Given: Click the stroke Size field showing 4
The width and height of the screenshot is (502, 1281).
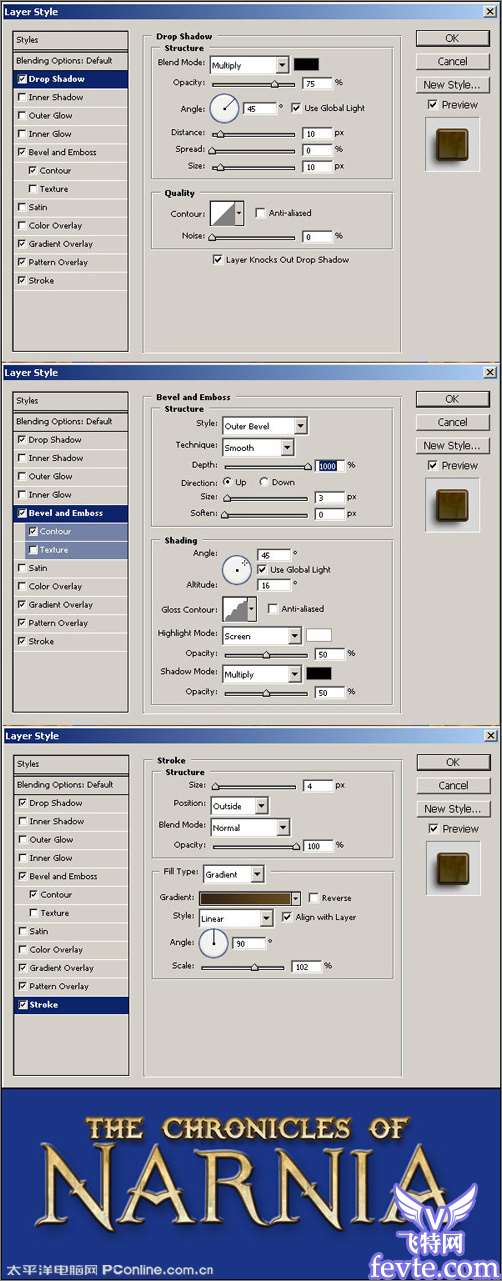Looking at the screenshot, I should [x=317, y=786].
